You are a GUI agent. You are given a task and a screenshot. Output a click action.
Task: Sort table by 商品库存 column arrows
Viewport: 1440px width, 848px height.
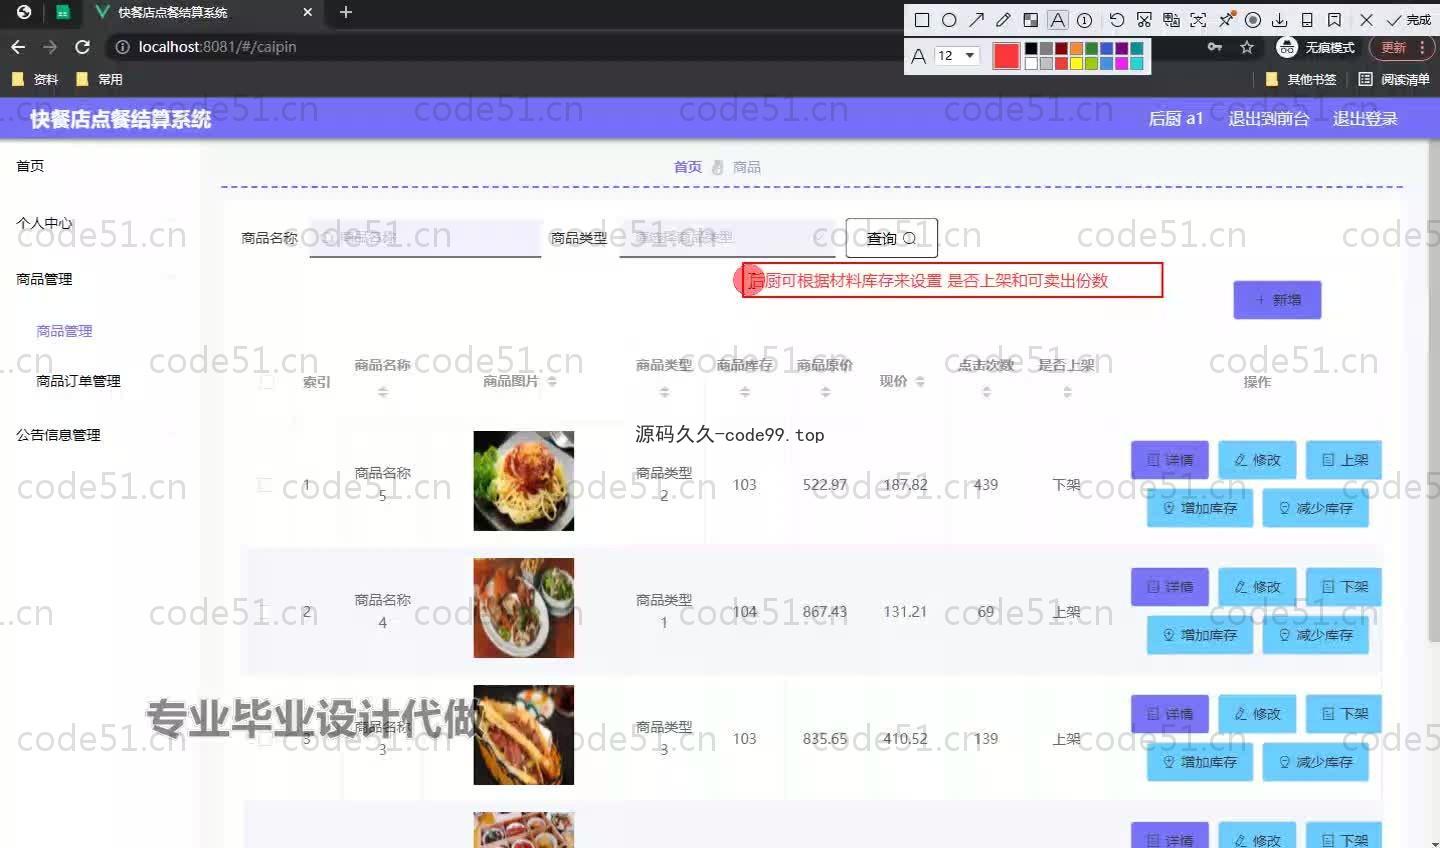[744, 392]
